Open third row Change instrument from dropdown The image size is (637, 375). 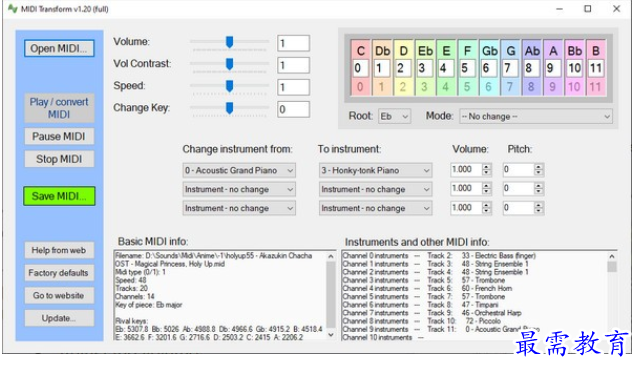239,208
